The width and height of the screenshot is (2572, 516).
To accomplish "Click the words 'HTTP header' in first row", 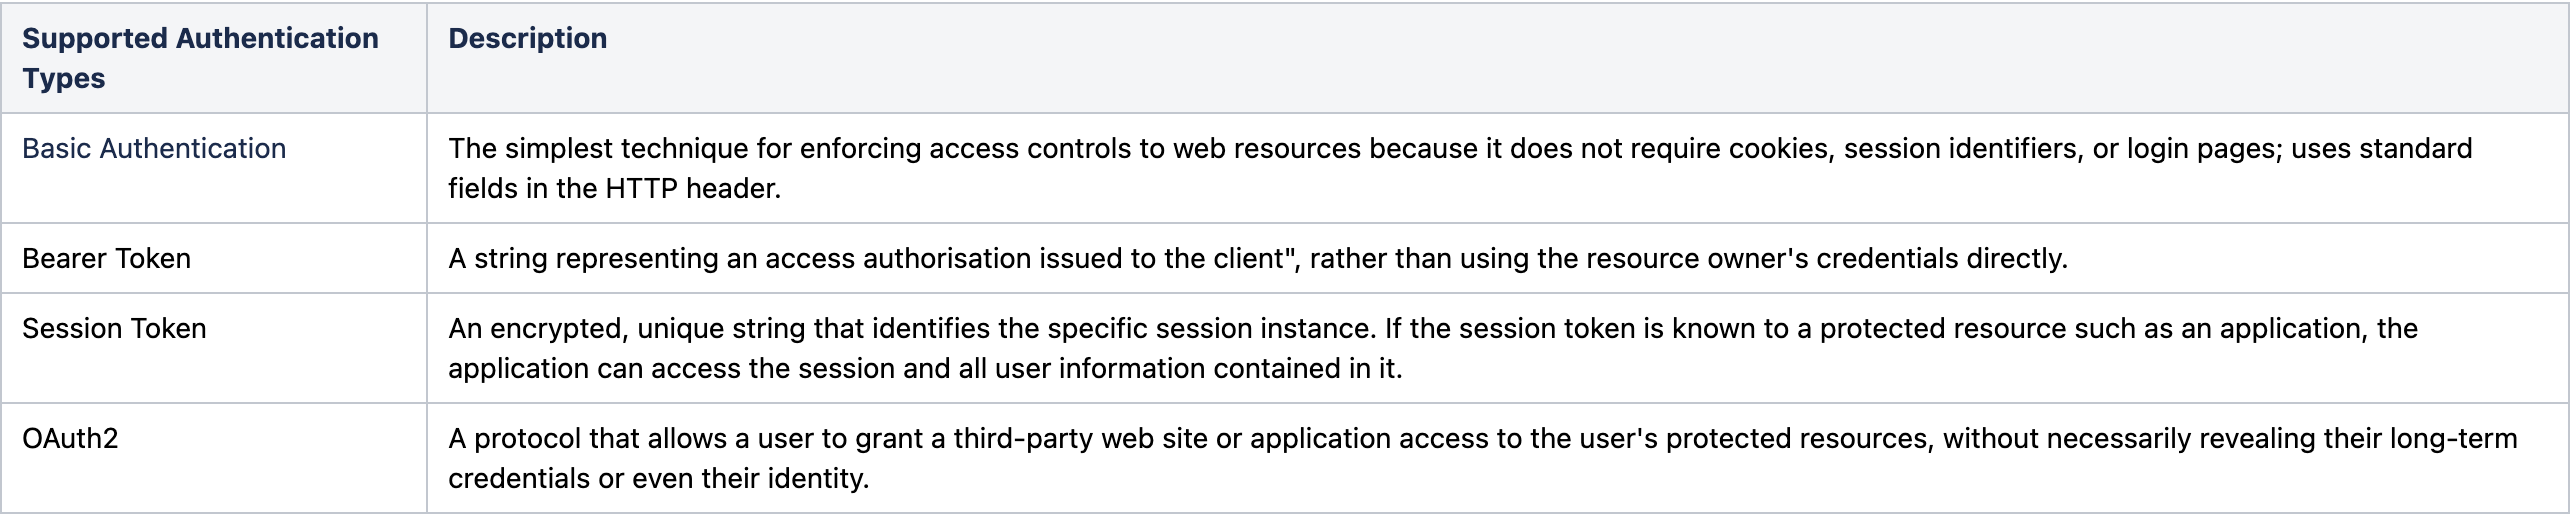I will (x=692, y=188).
